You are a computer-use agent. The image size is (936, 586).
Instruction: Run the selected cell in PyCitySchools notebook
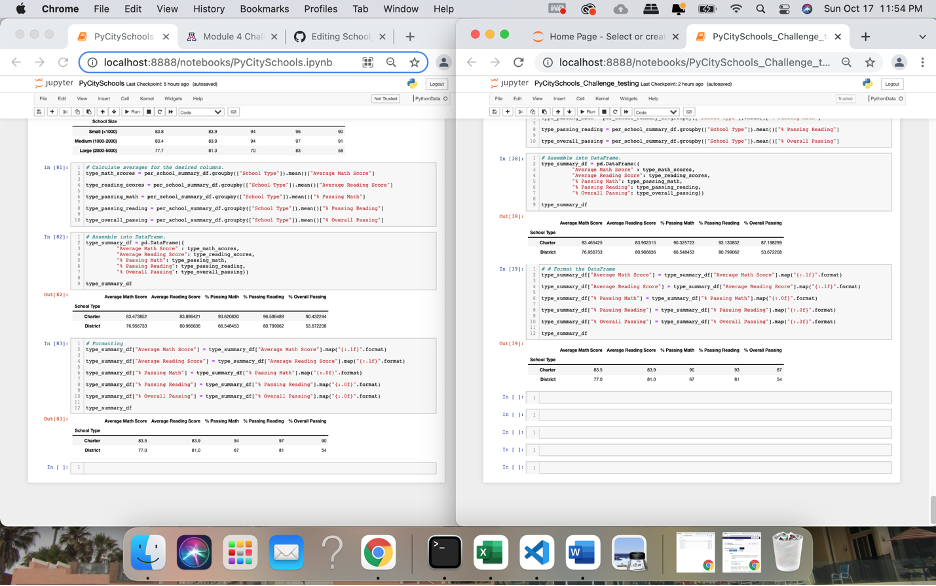[132, 112]
